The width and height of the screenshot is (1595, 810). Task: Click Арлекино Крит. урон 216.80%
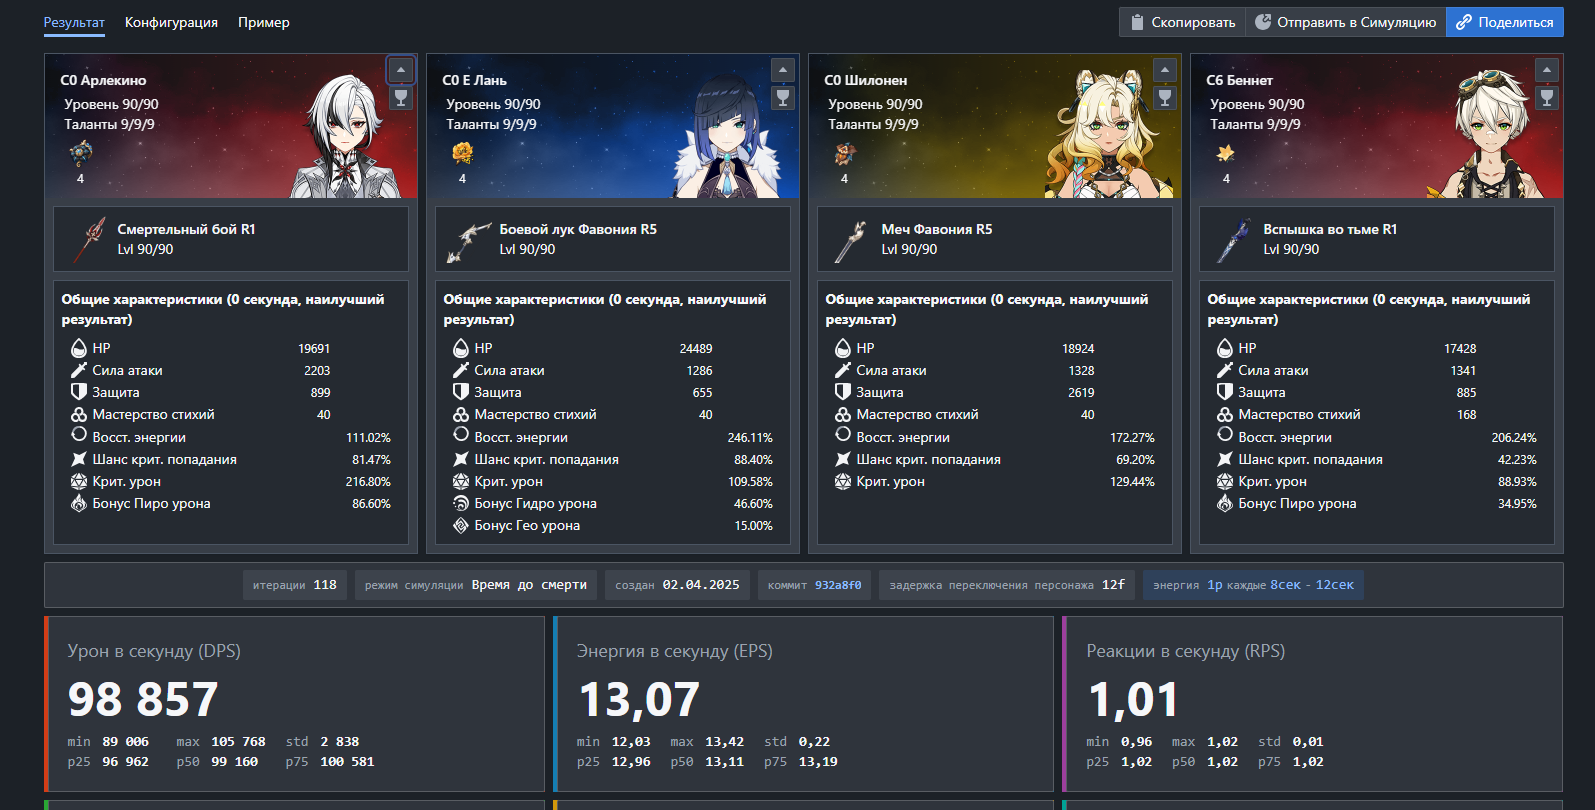click(x=368, y=482)
